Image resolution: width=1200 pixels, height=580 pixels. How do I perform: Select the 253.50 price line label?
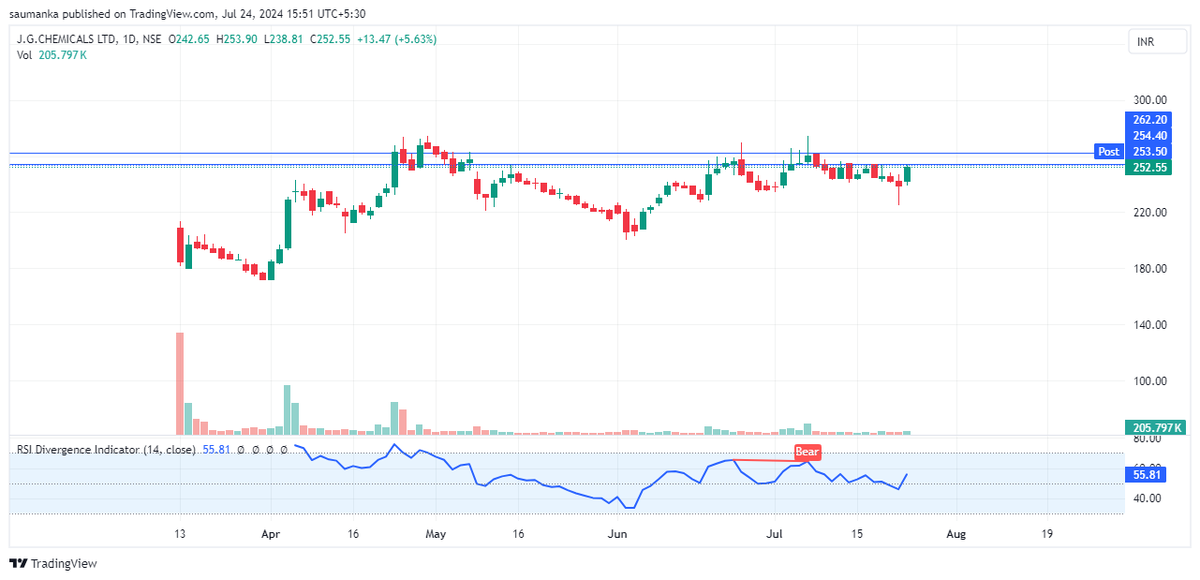pos(1150,151)
